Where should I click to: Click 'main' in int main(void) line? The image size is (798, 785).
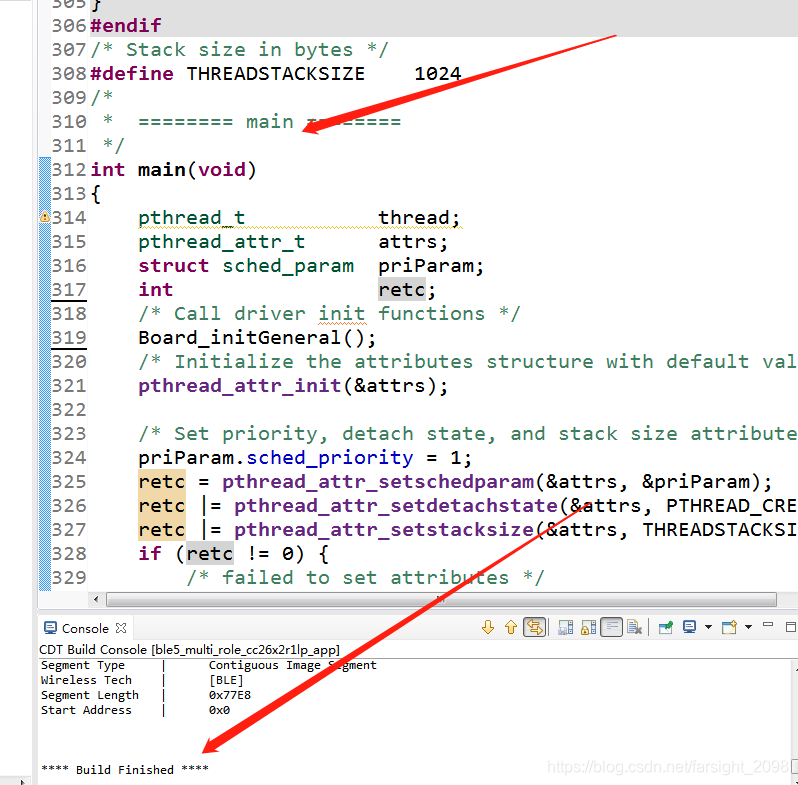point(161,170)
